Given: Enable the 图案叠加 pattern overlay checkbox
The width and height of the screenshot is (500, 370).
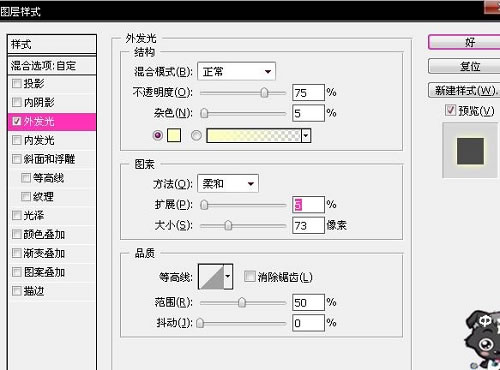Looking at the screenshot, I should coord(17,272).
